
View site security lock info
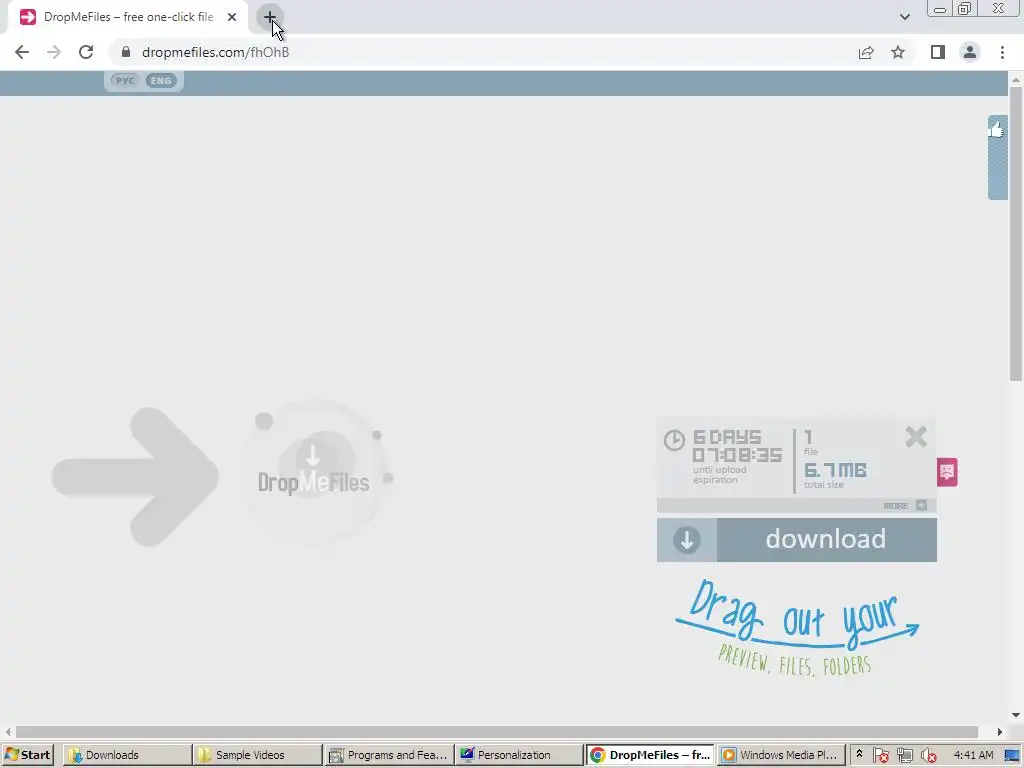pos(126,52)
